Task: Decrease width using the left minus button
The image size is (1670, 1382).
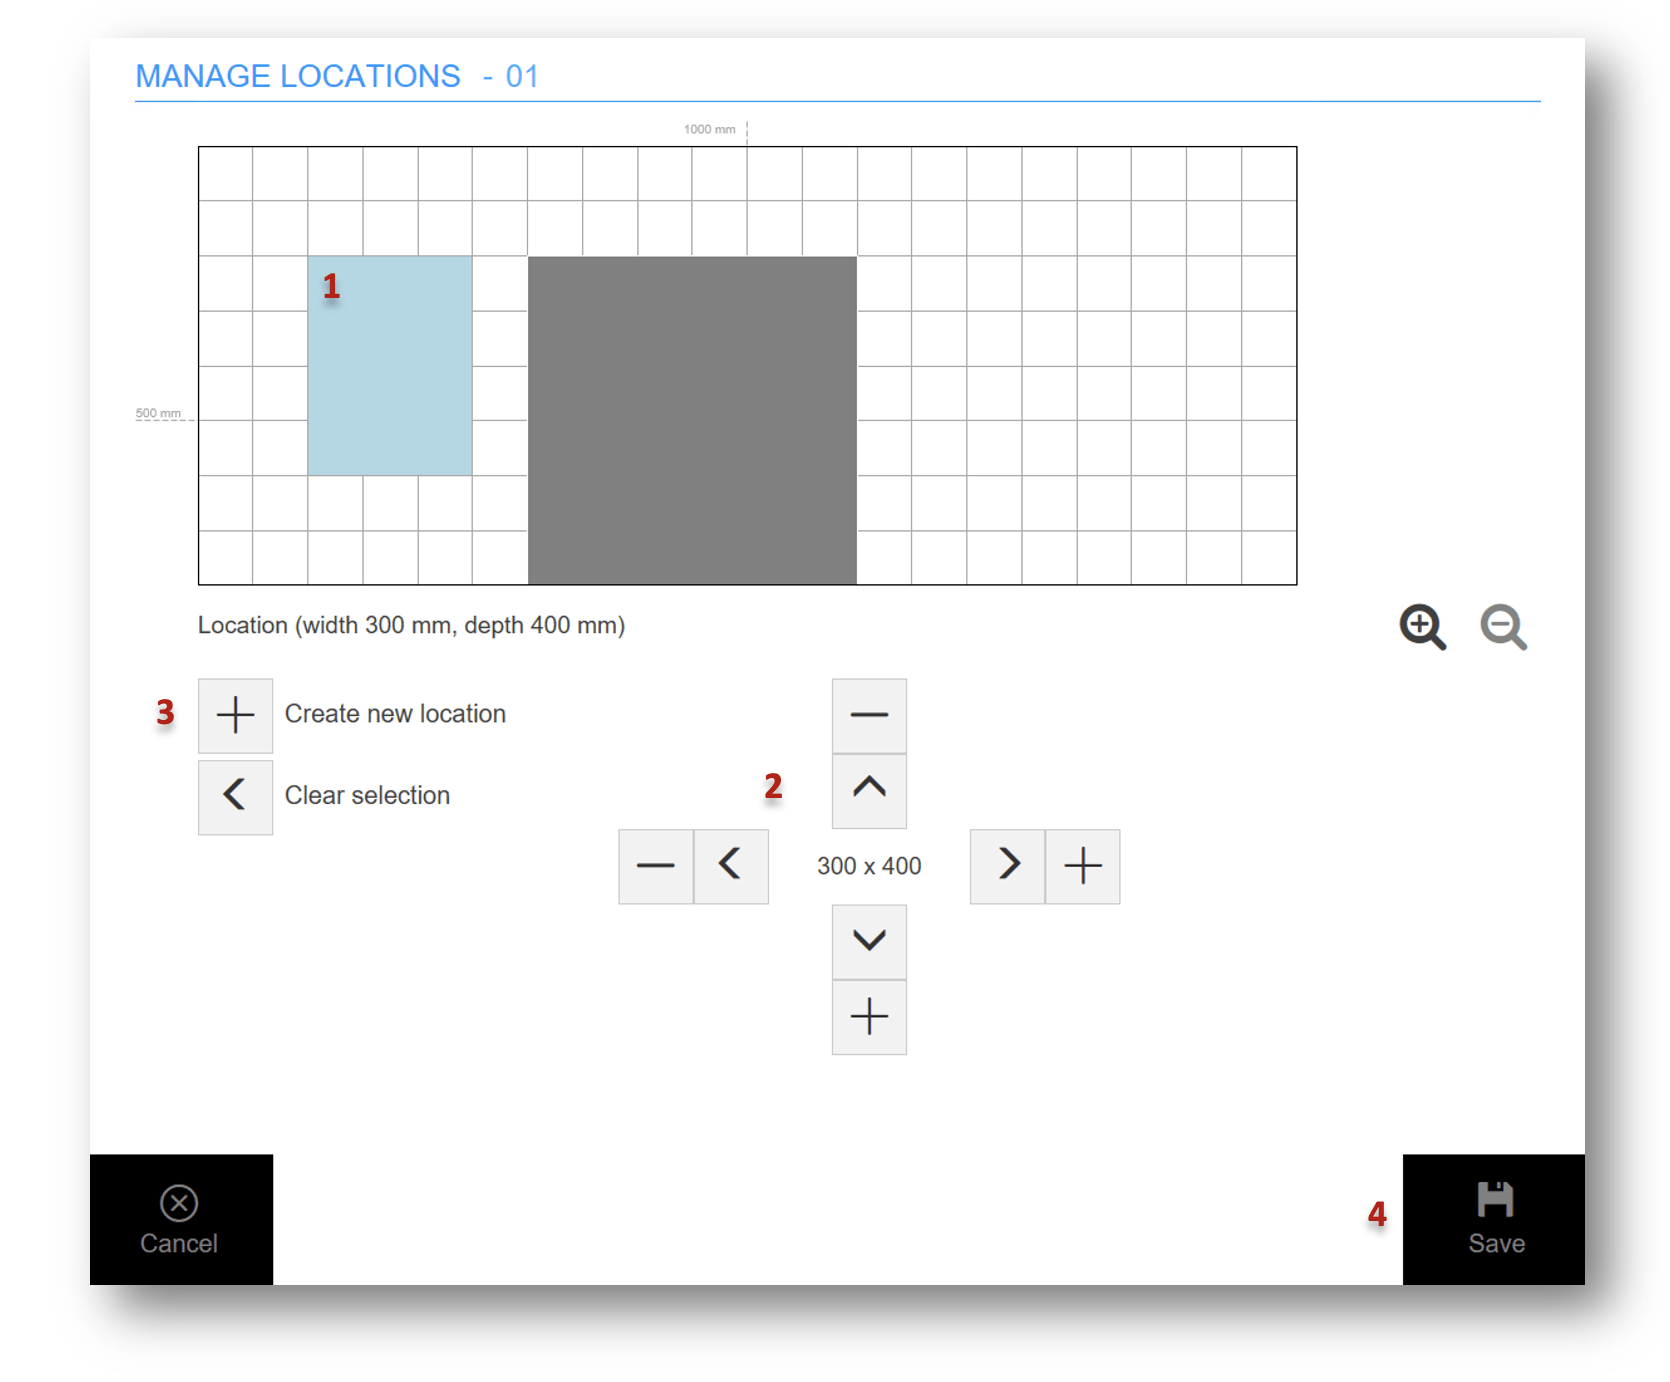Action: [x=656, y=866]
